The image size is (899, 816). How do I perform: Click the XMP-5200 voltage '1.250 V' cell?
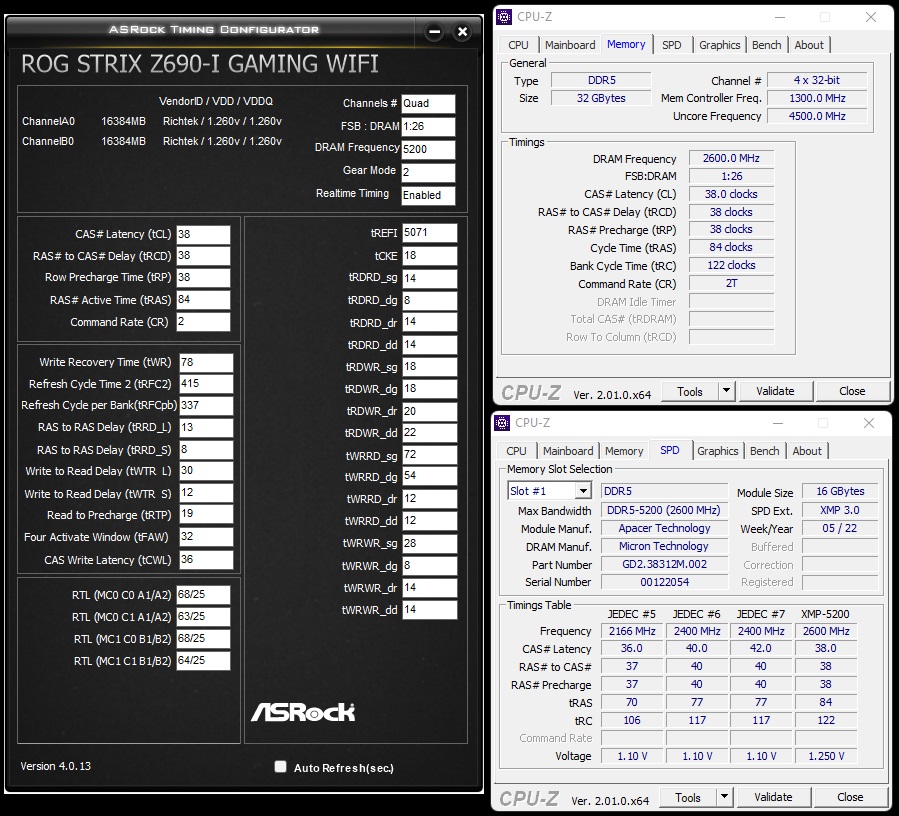click(x=826, y=756)
